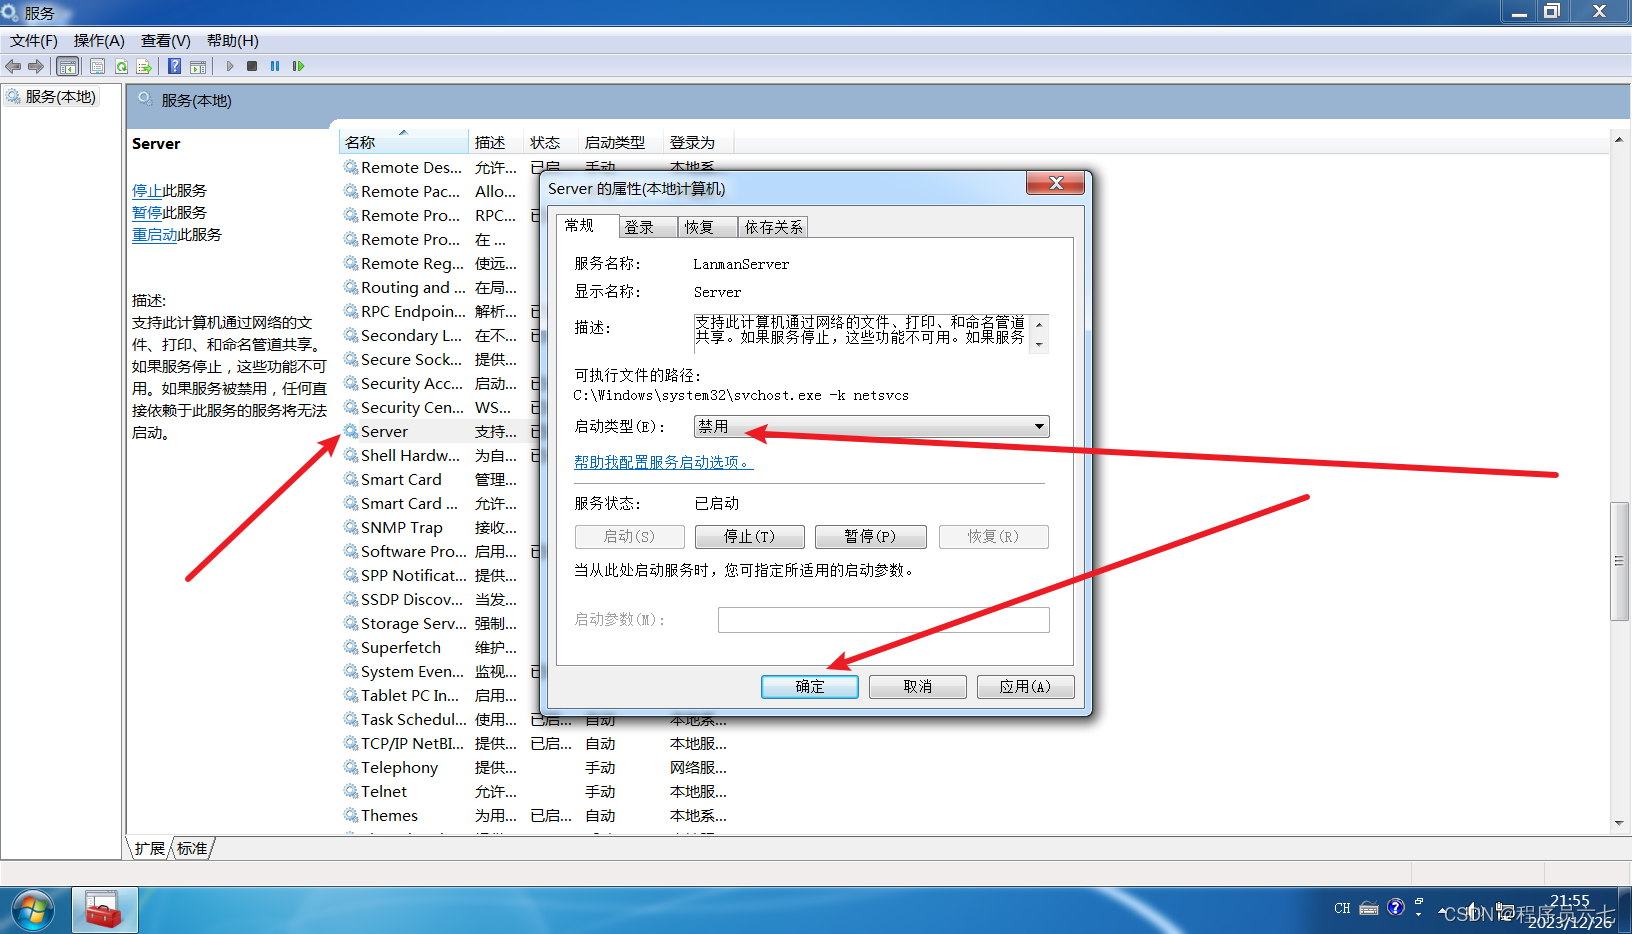Image resolution: width=1632 pixels, height=934 pixels.
Task: Click the services list vertical scrollbar thumb
Action: (x=1619, y=561)
